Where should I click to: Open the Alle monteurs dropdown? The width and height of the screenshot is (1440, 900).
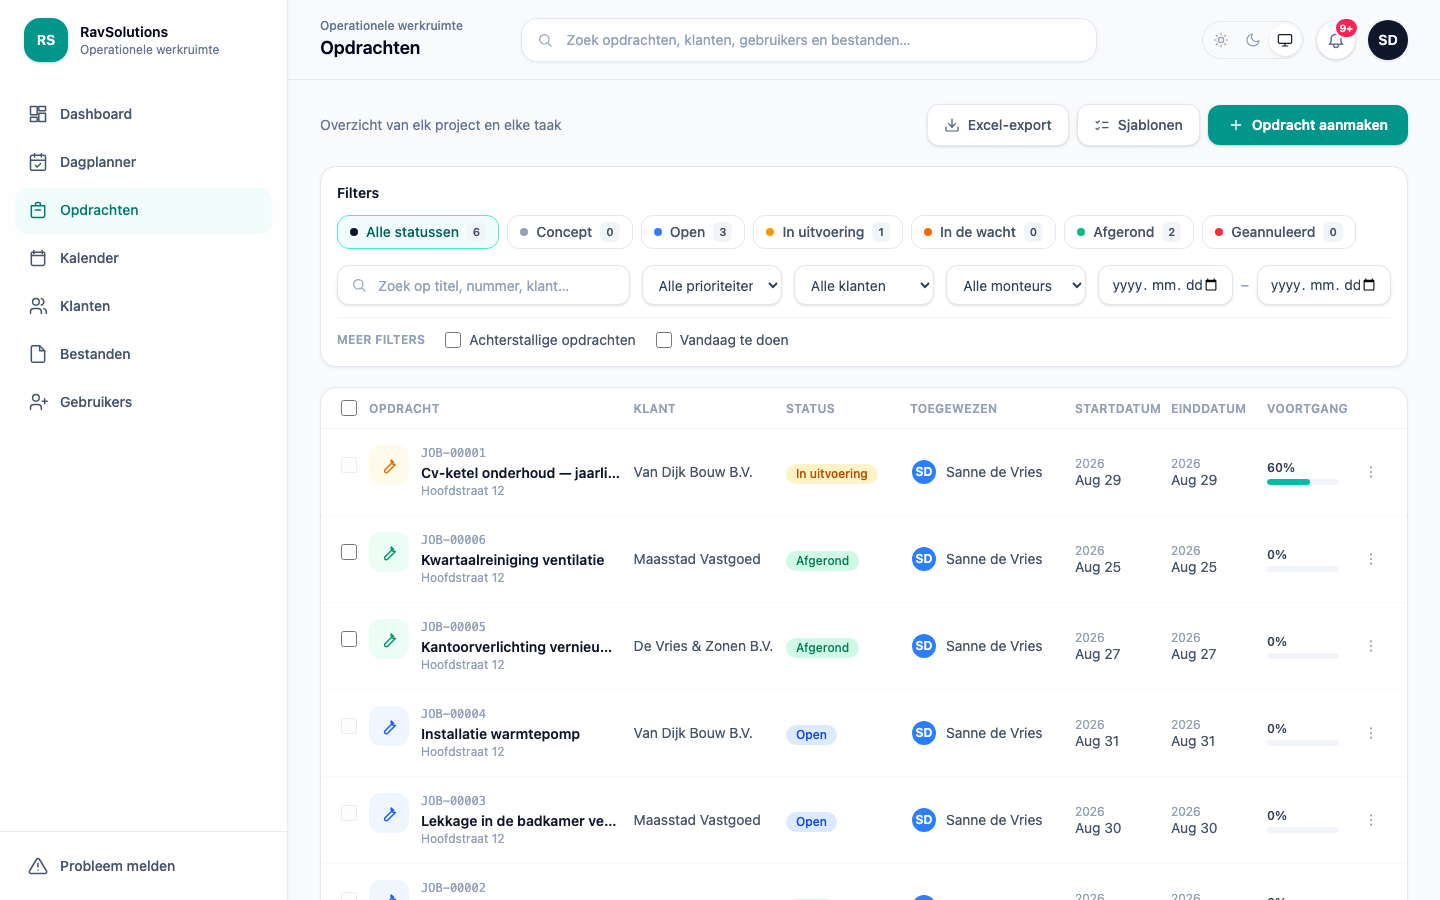(1016, 285)
